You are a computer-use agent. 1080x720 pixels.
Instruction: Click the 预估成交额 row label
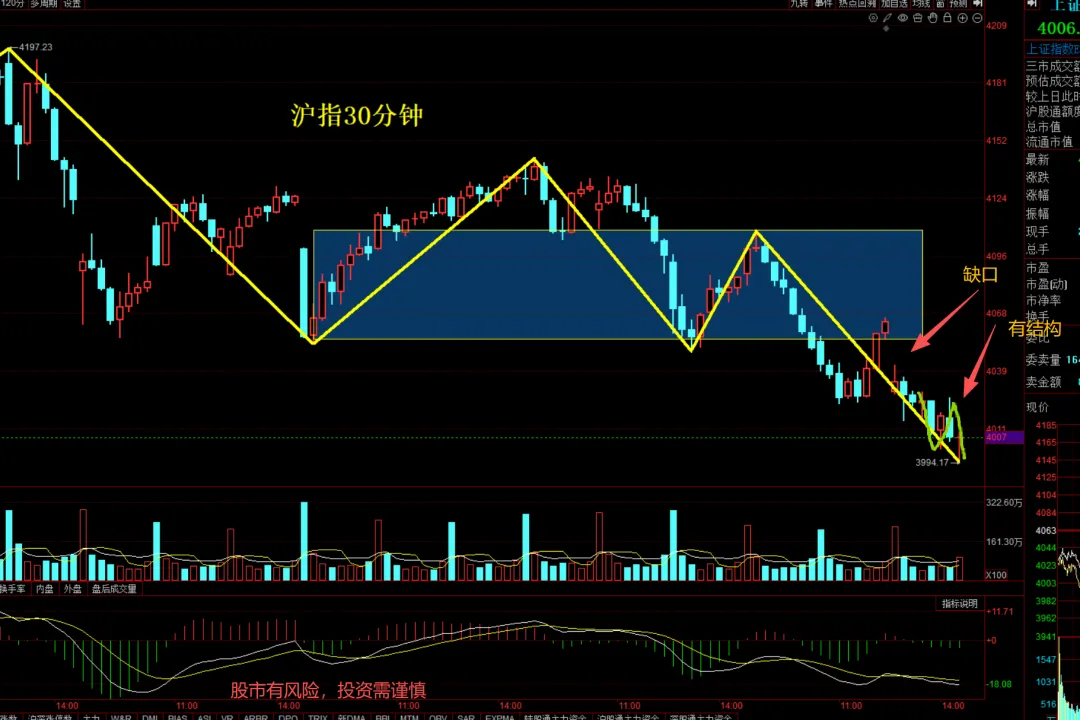pos(1052,81)
